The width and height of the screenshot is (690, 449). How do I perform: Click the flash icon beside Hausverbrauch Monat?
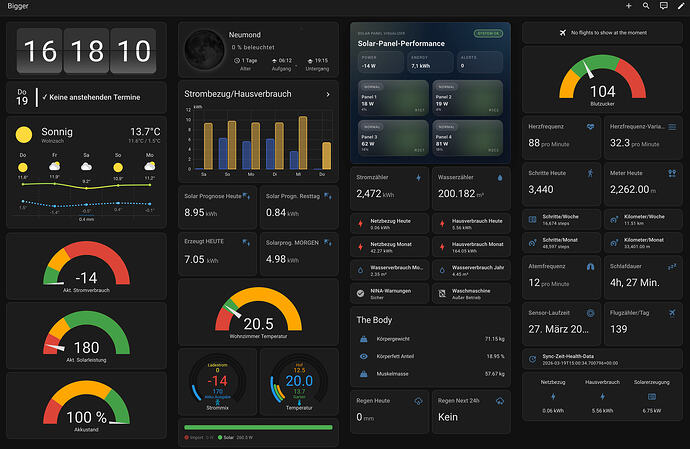pyautogui.click(x=442, y=247)
